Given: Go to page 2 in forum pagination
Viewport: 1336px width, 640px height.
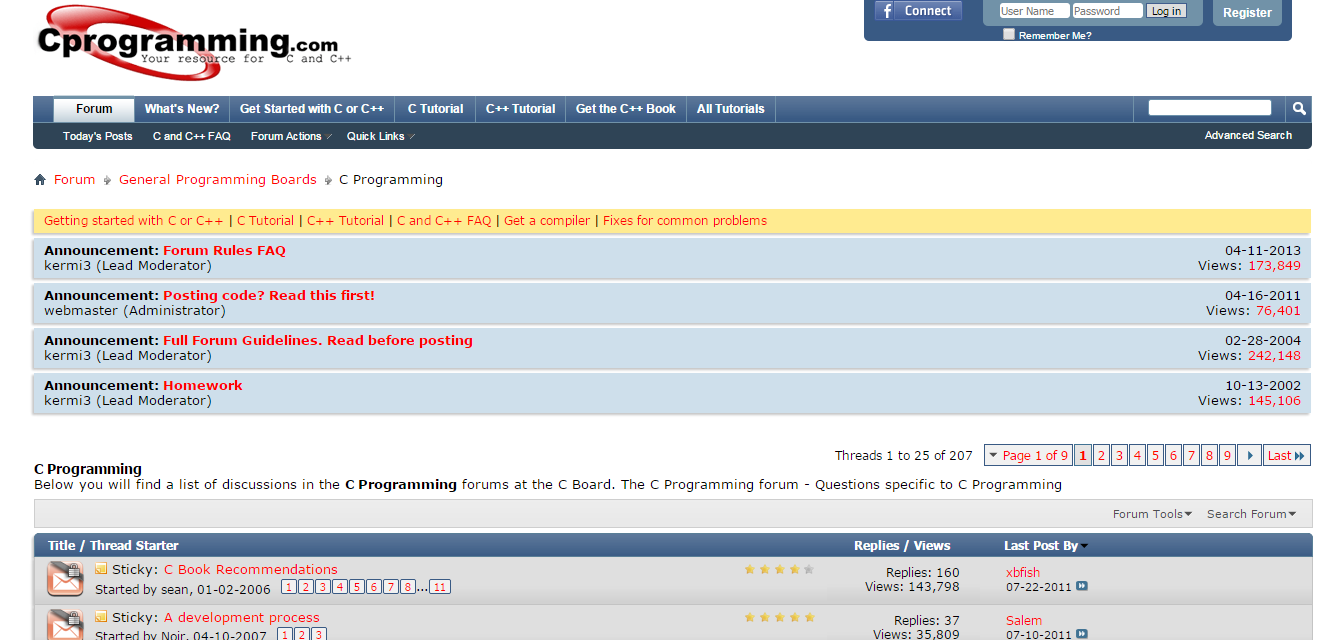Looking at the screenshot, I should point(1101,455).
